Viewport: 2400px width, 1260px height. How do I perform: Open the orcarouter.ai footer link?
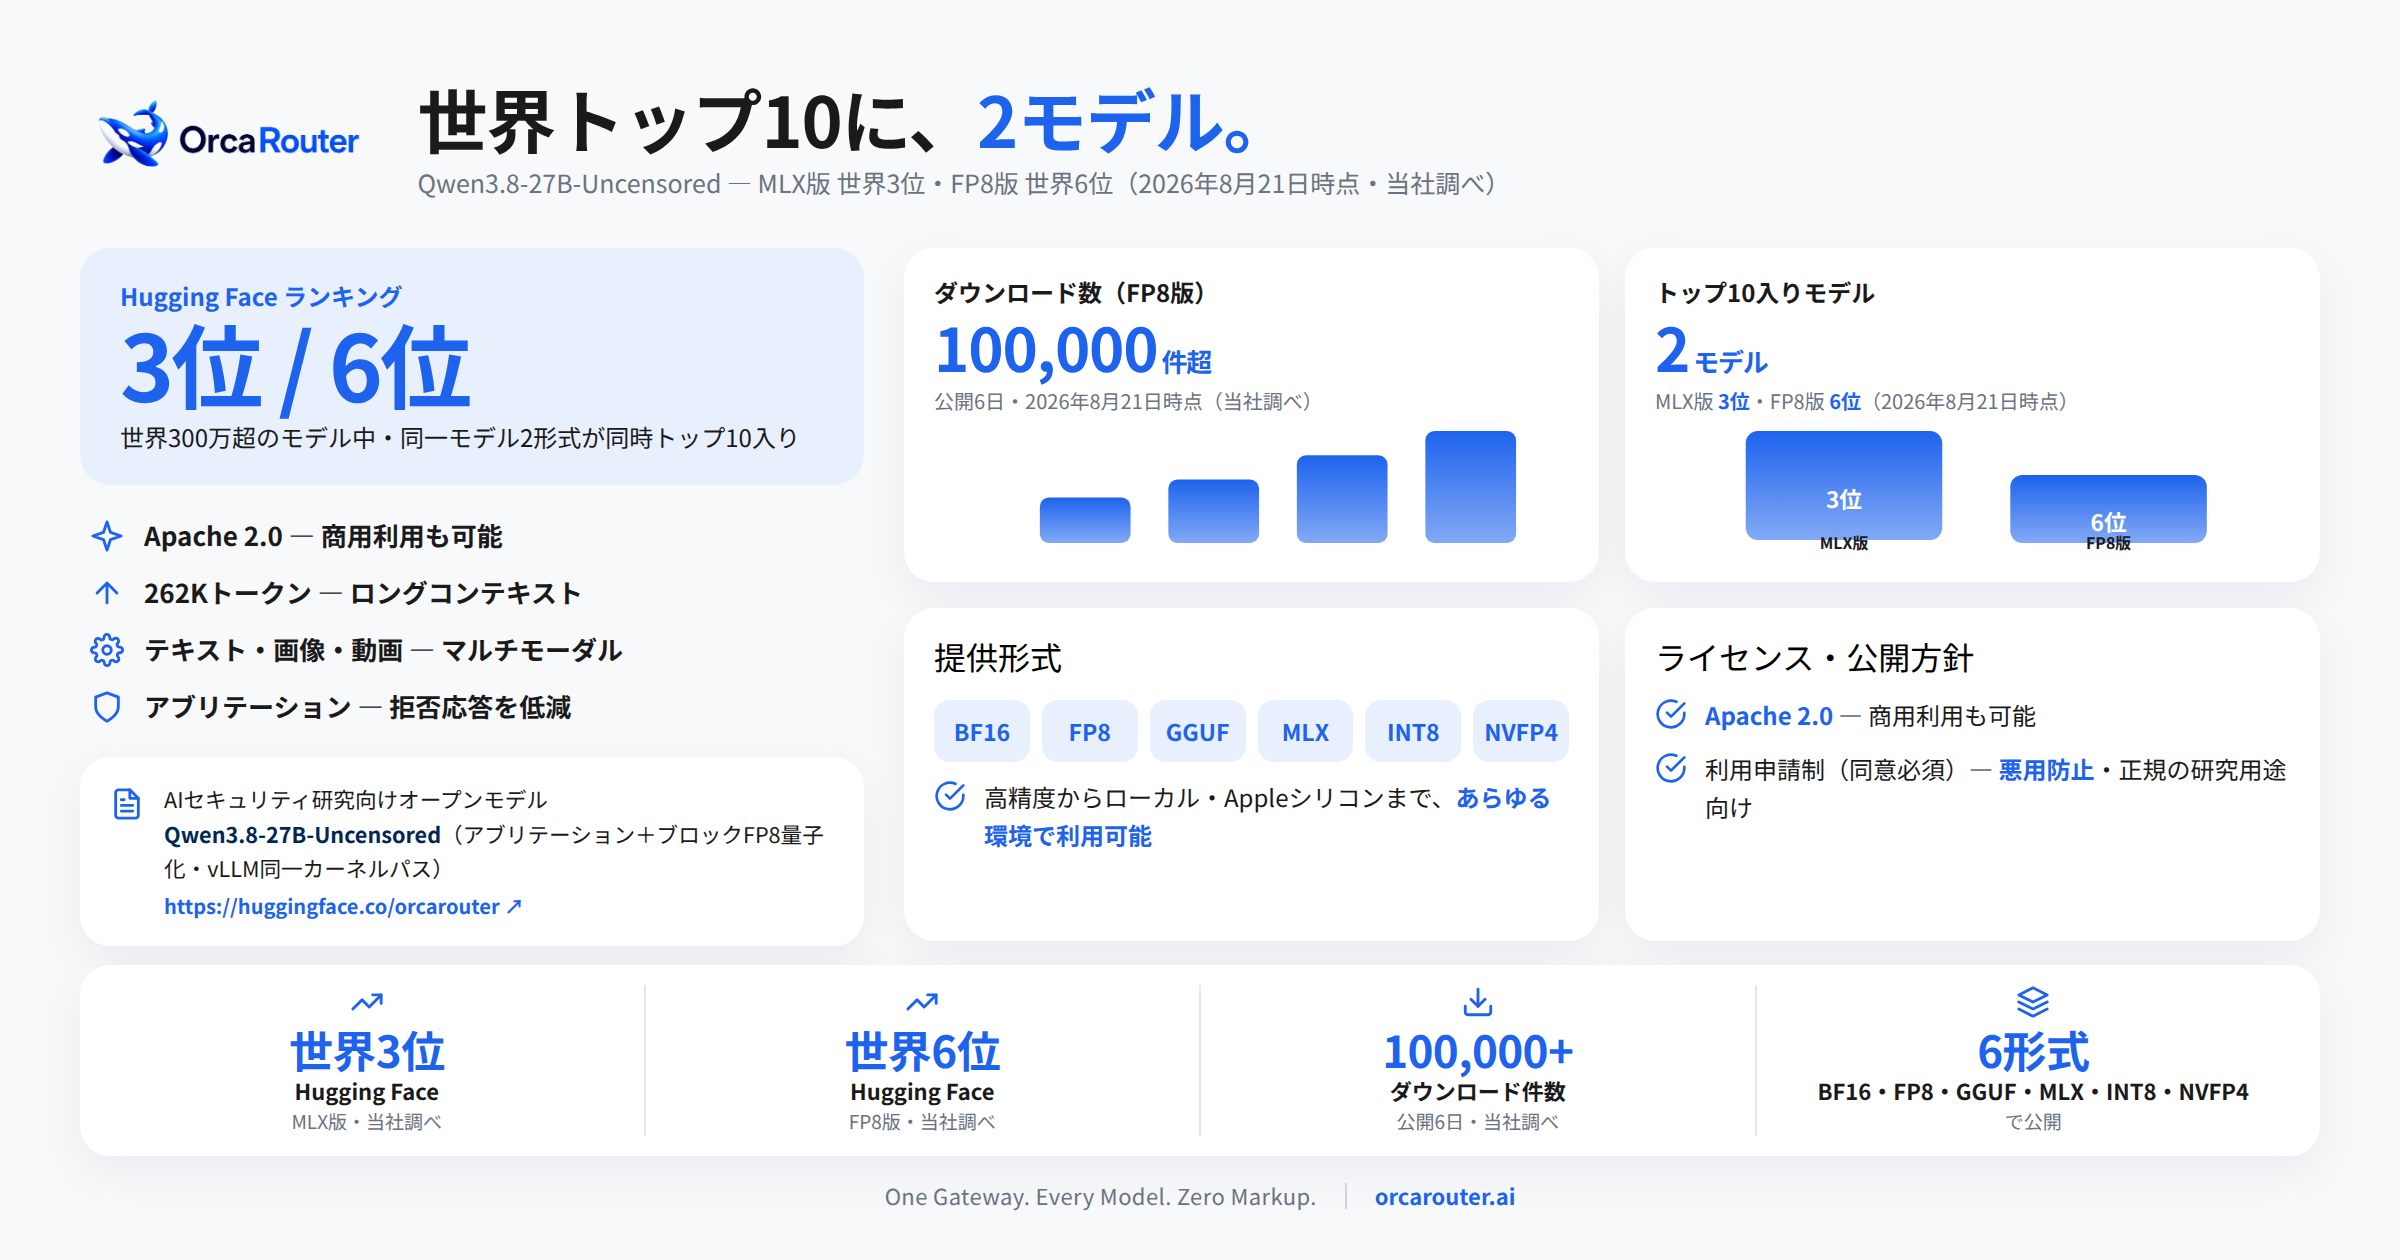[1444, 1197]
